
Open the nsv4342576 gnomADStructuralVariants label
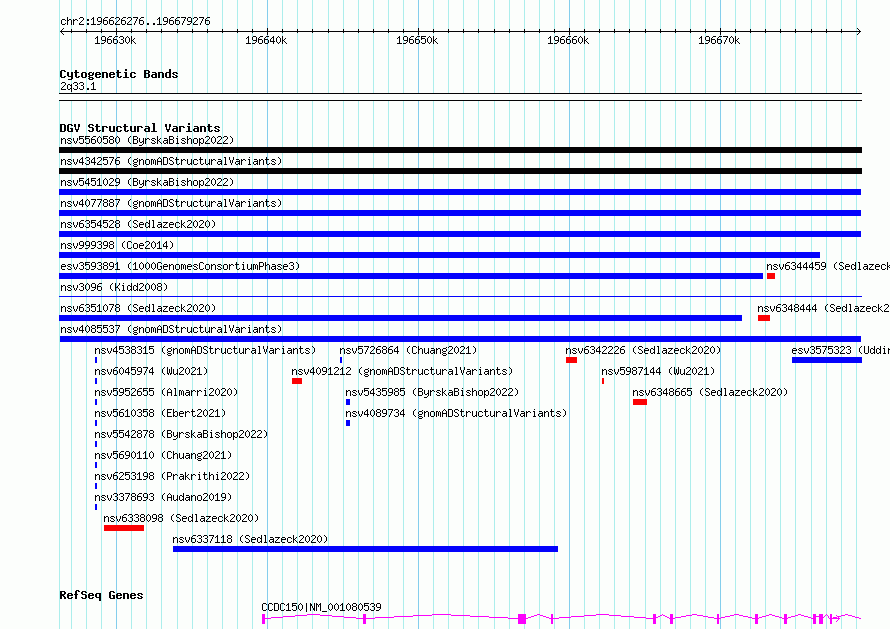(171, 161)
